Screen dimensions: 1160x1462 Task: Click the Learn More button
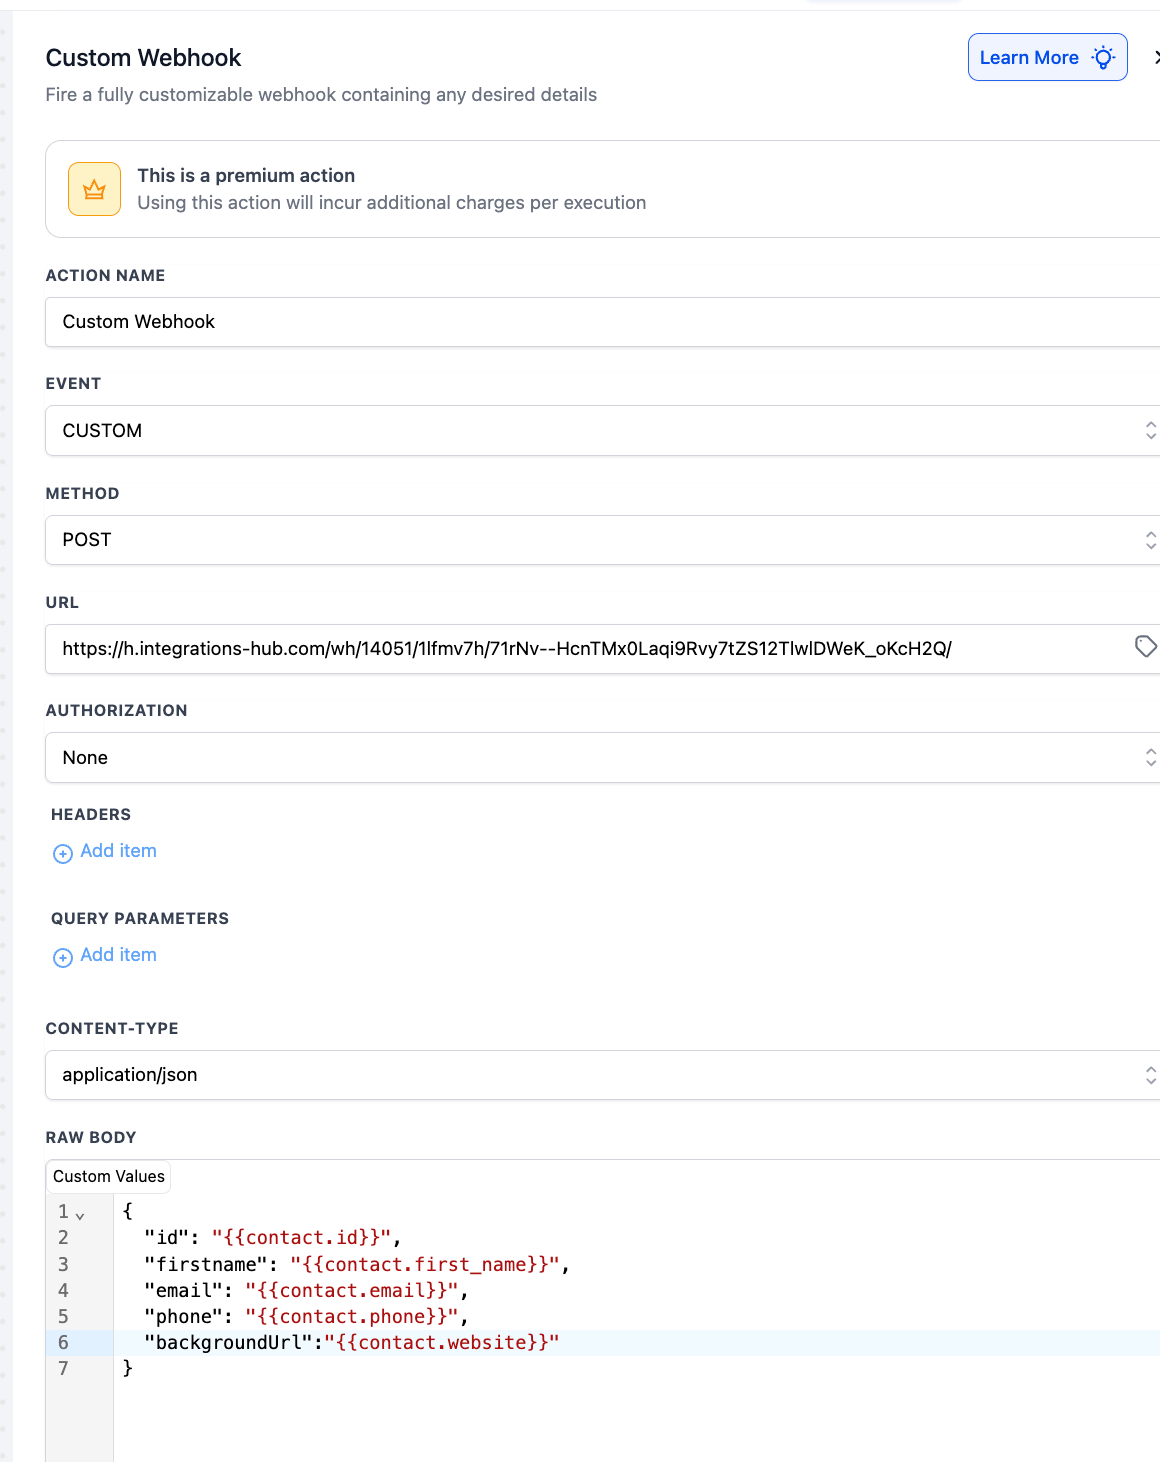pyautogui.click(x=1047, y=57)
